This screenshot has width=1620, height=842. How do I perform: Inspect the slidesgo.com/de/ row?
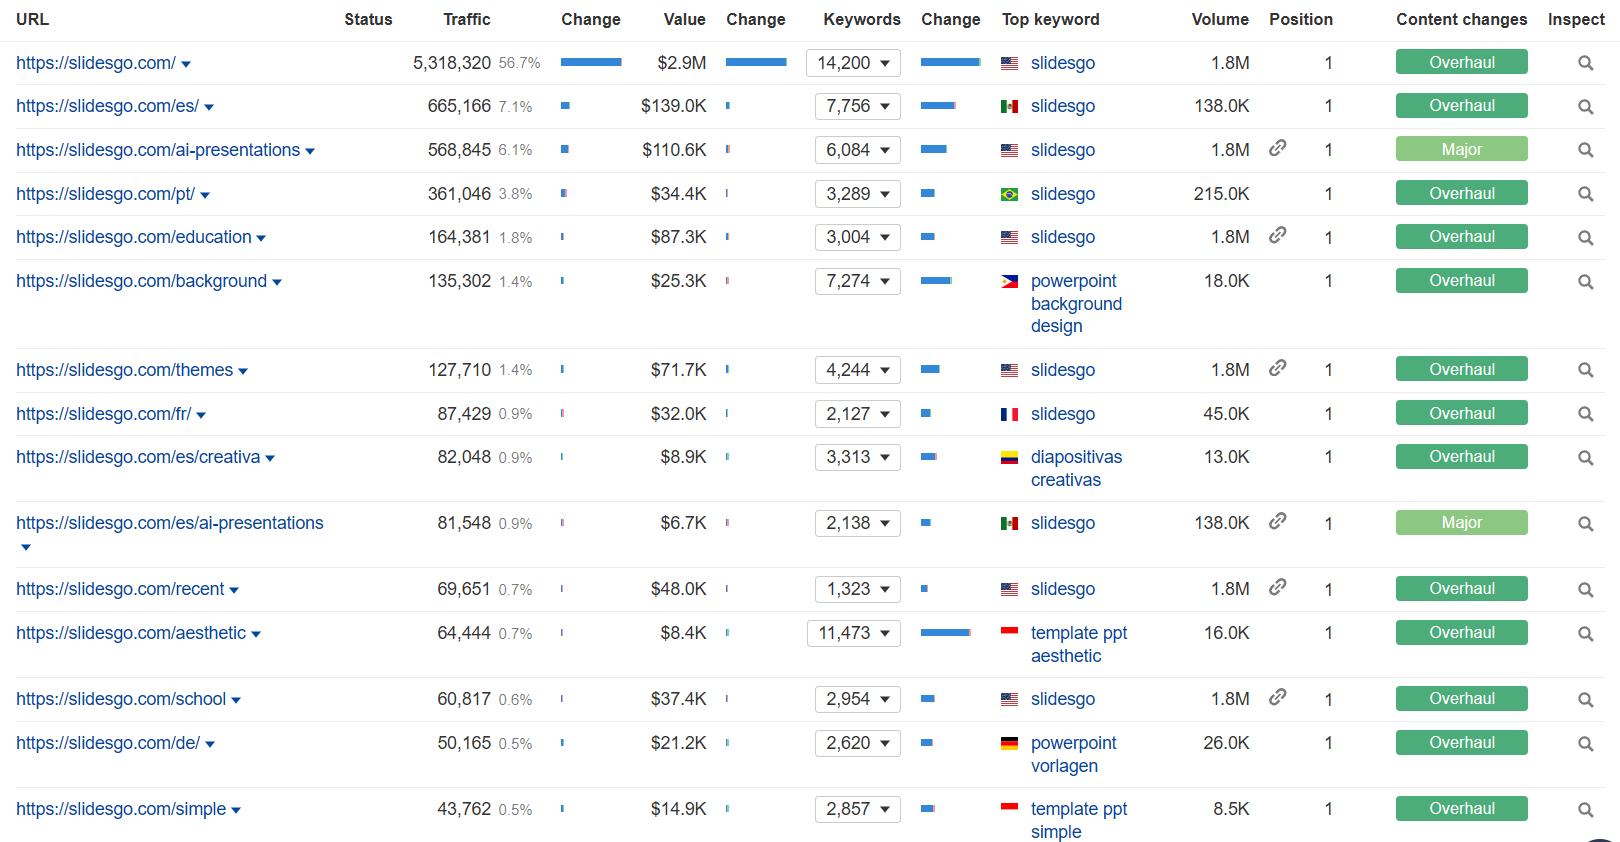click(x=1585, y=744)
